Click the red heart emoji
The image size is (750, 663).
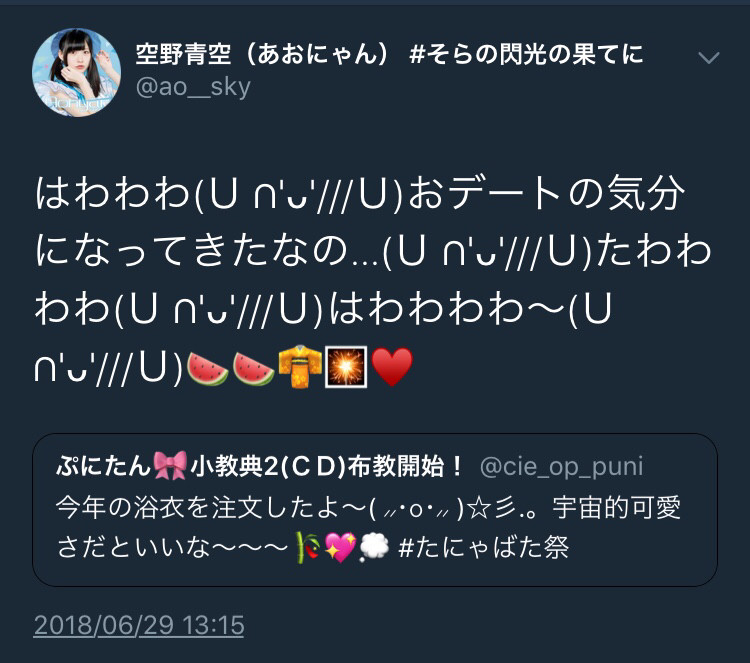392,367
